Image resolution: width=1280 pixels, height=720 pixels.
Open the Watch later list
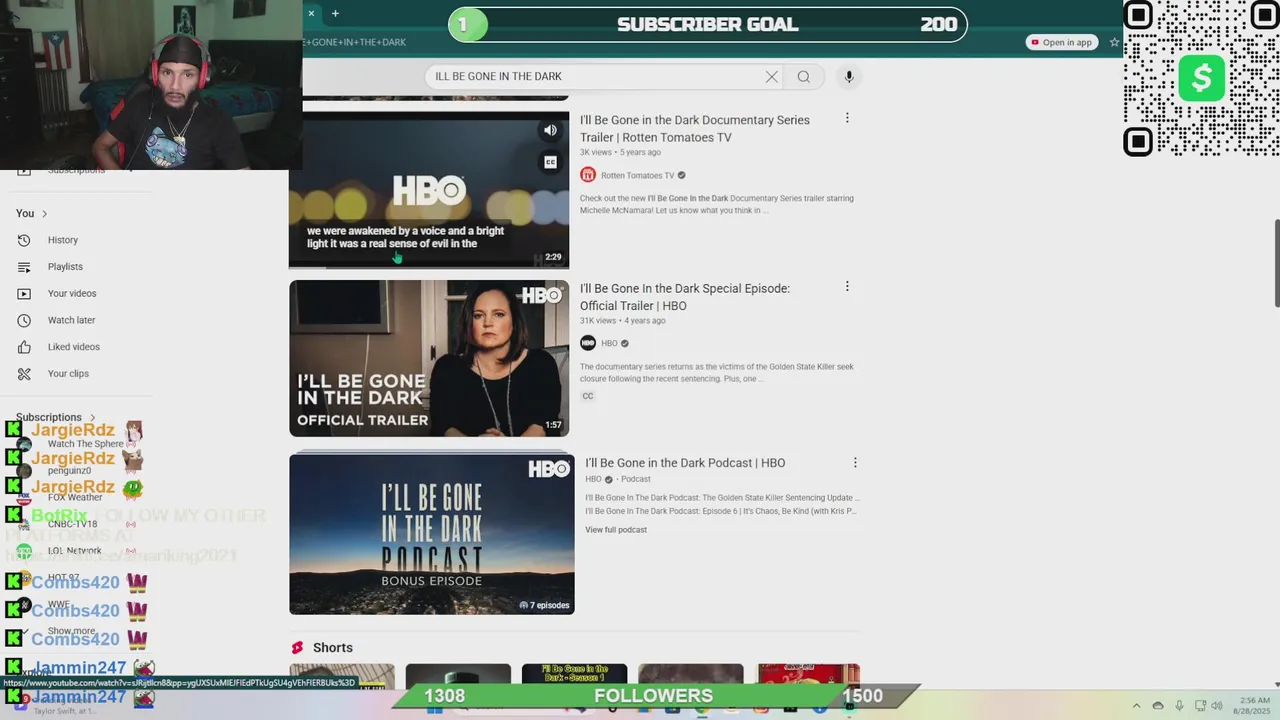(71, 320)
